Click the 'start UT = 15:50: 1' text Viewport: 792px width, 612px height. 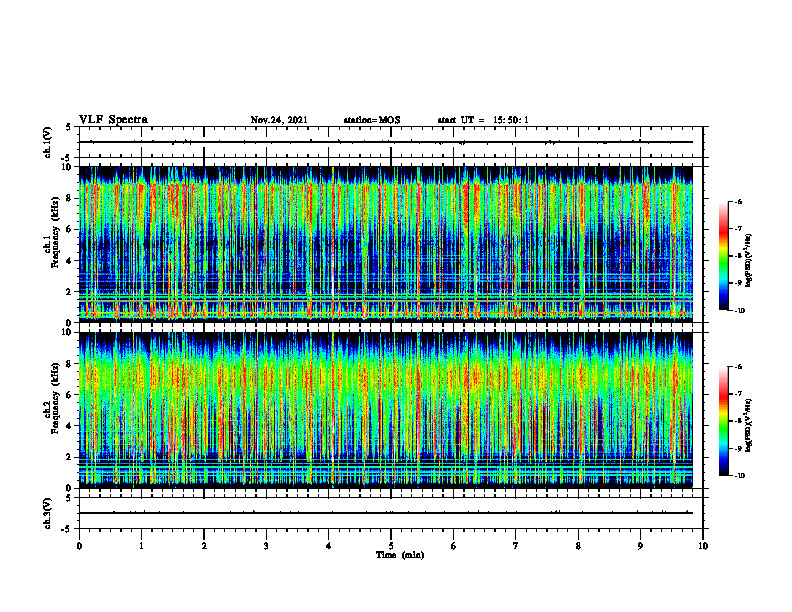click(483, 120)
